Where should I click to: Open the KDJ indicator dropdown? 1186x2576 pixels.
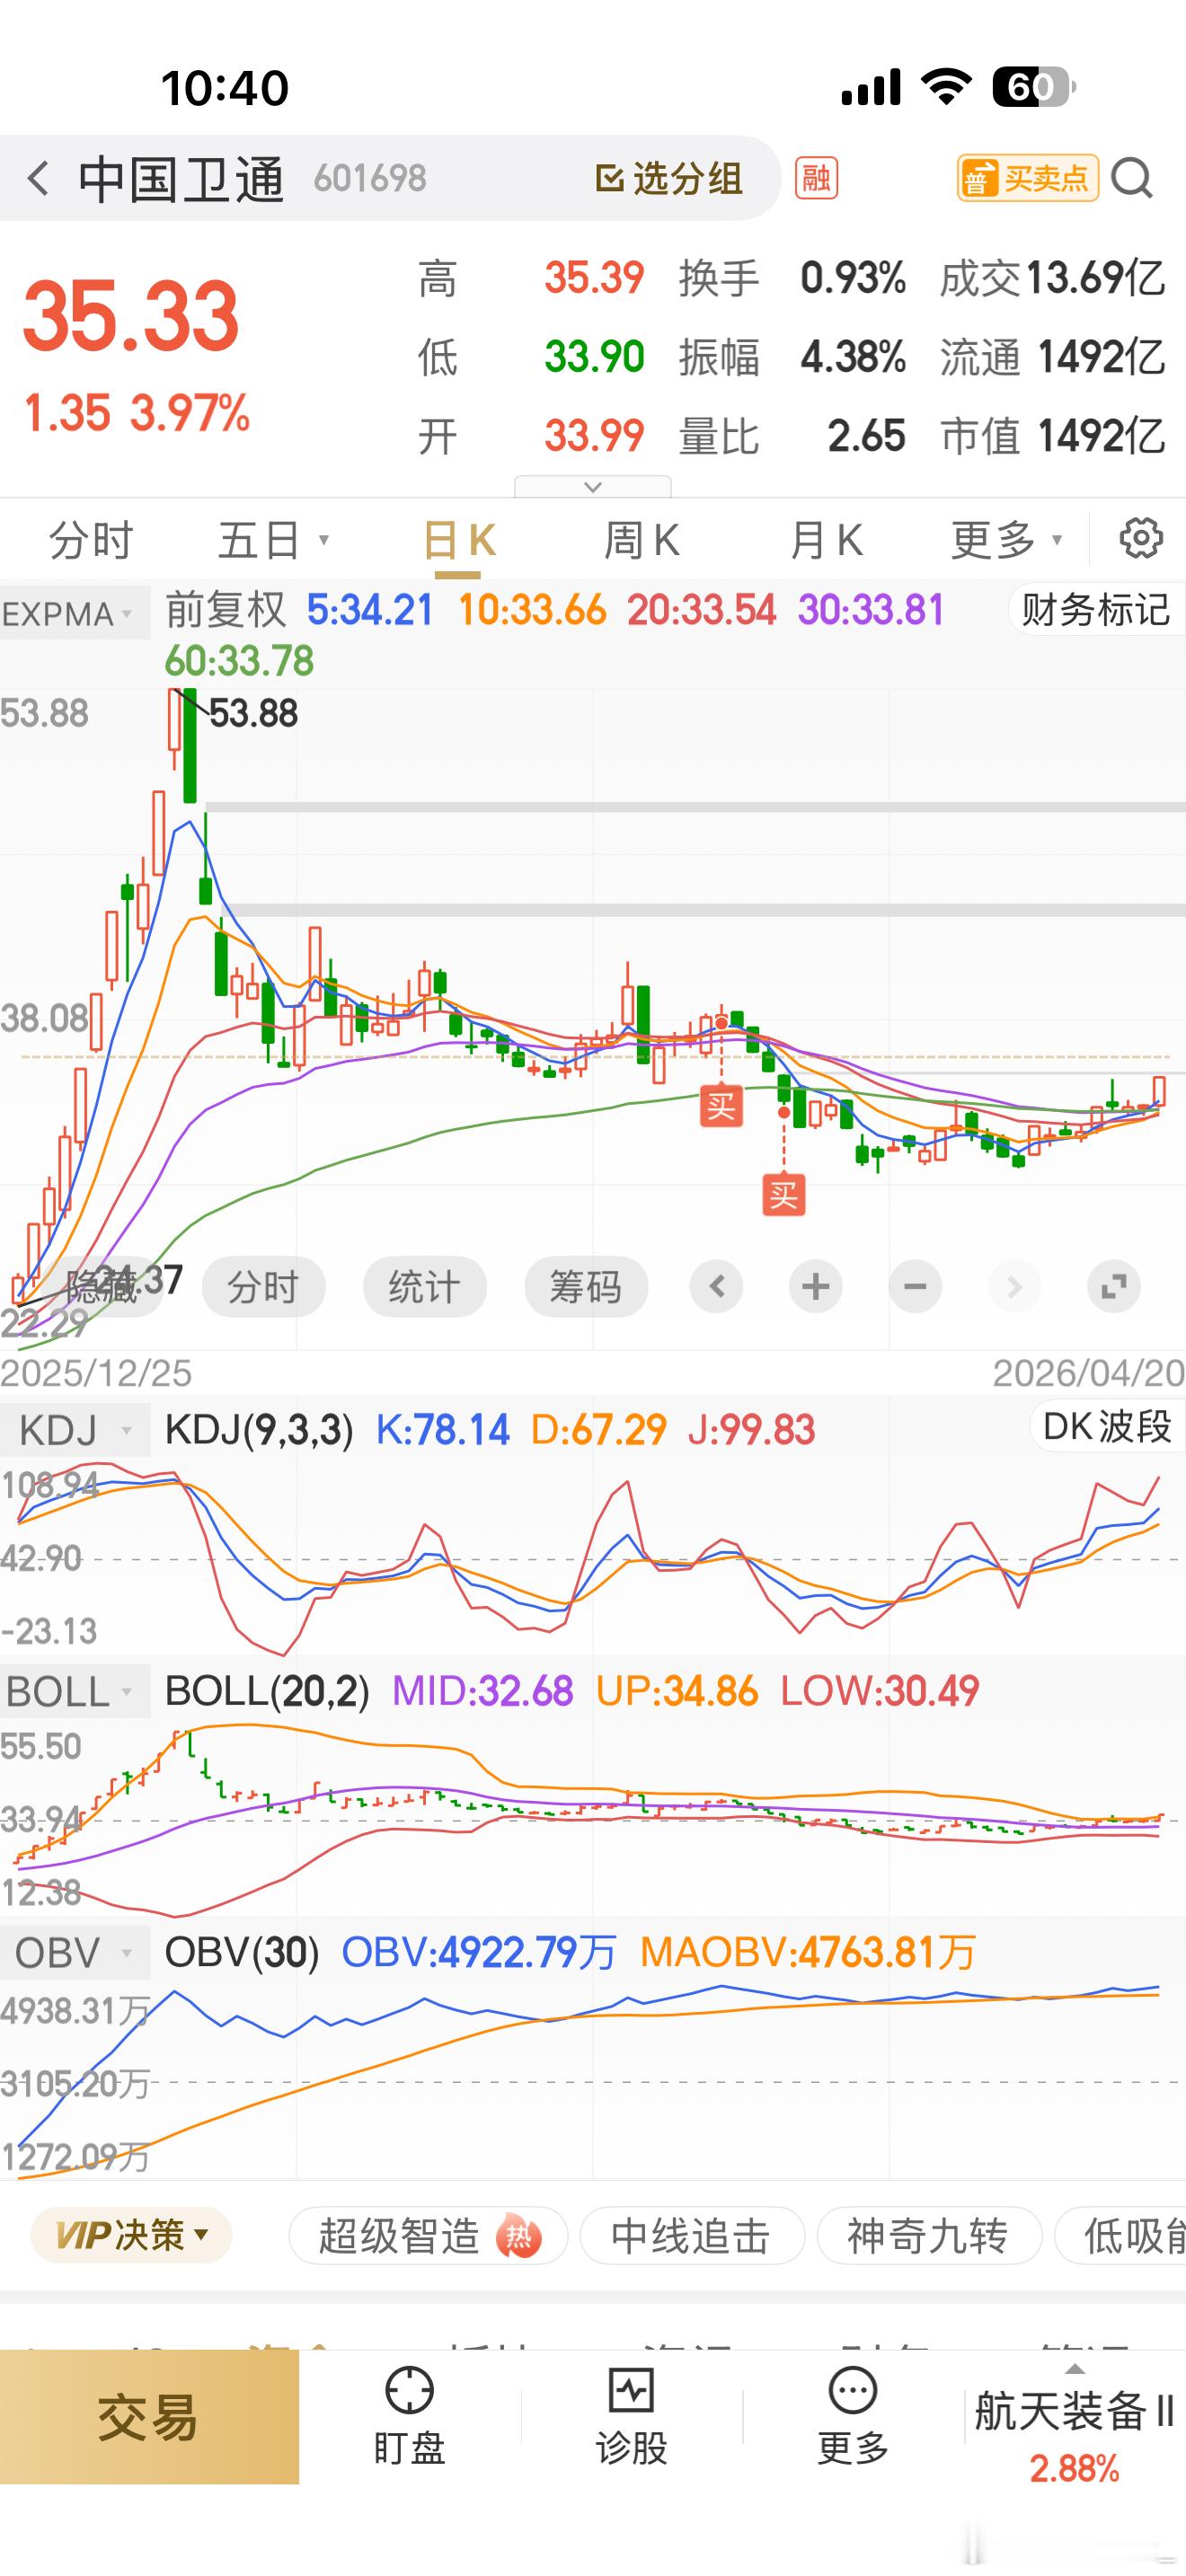(75, 1430)
